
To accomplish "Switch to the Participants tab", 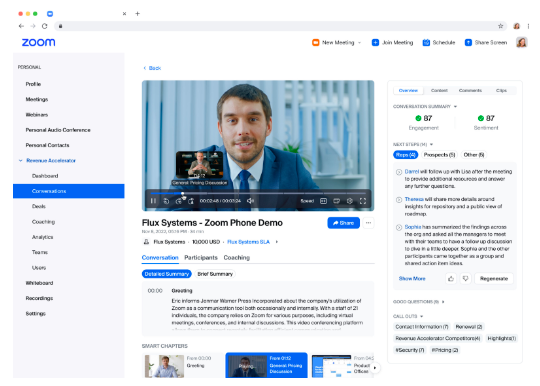I will 201,258.
